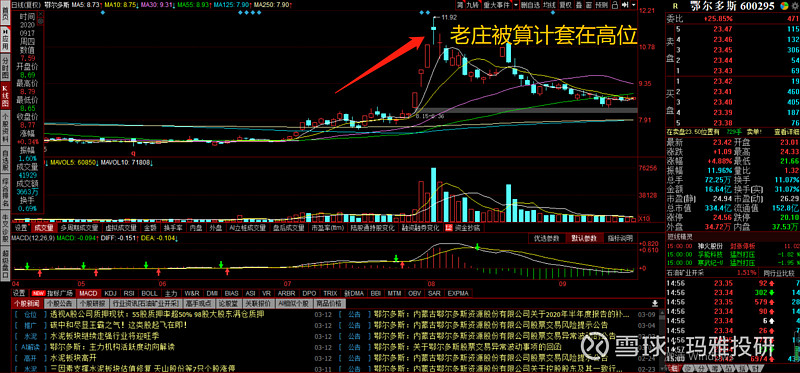Select the AI立桩成交量 indicator tab
The image size is (800, 373).
tap(247, 228)
